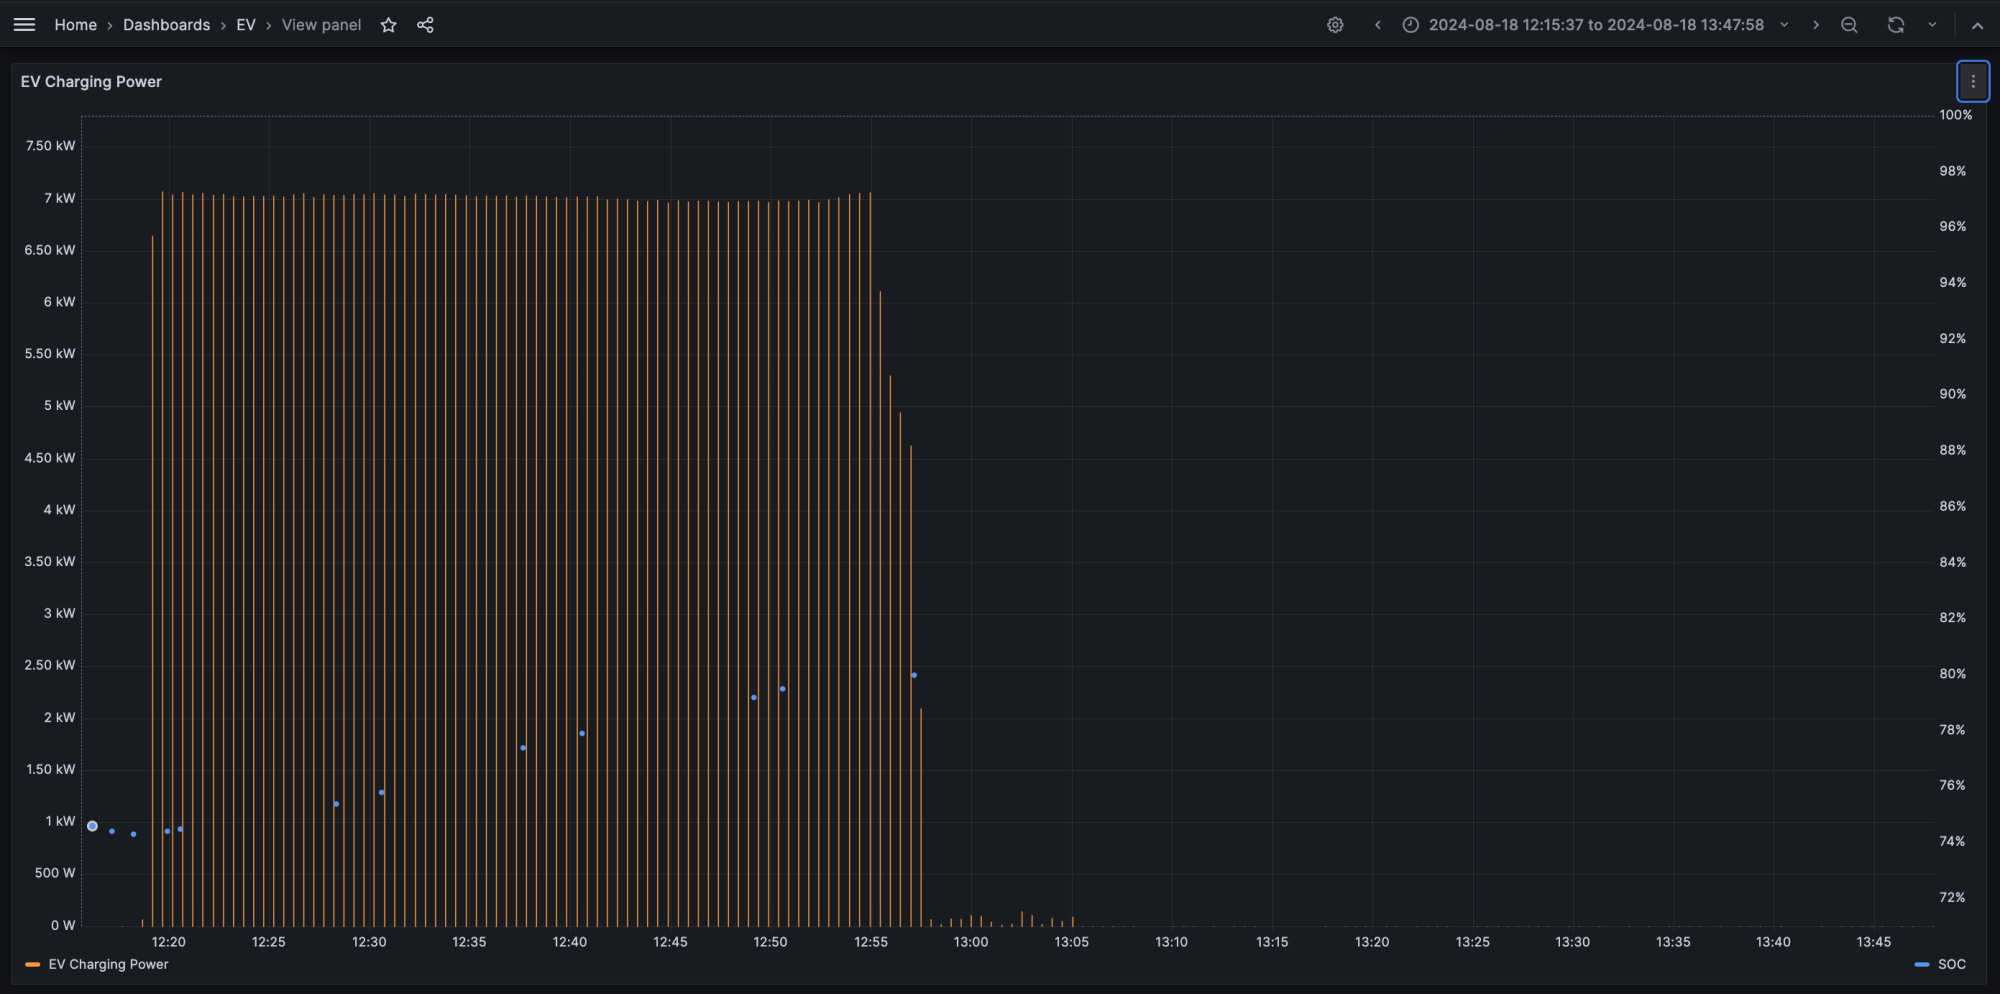Viewport: 2000px width, 994px height.
Task: Click the 7 kW y-axis label
Action: [59, 198]
